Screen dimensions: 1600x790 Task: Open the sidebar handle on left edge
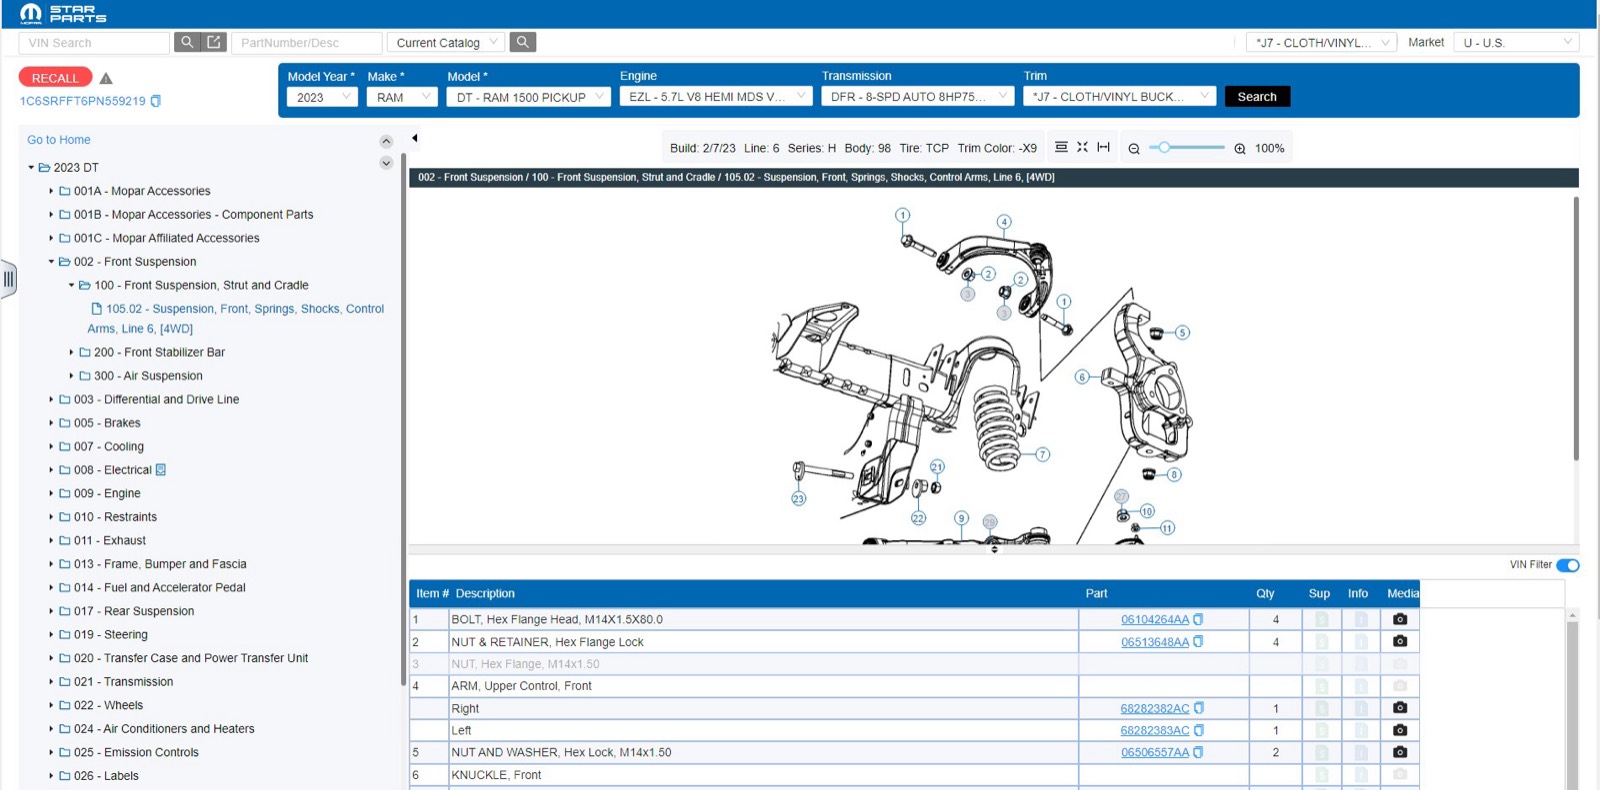tap(9, 279)
